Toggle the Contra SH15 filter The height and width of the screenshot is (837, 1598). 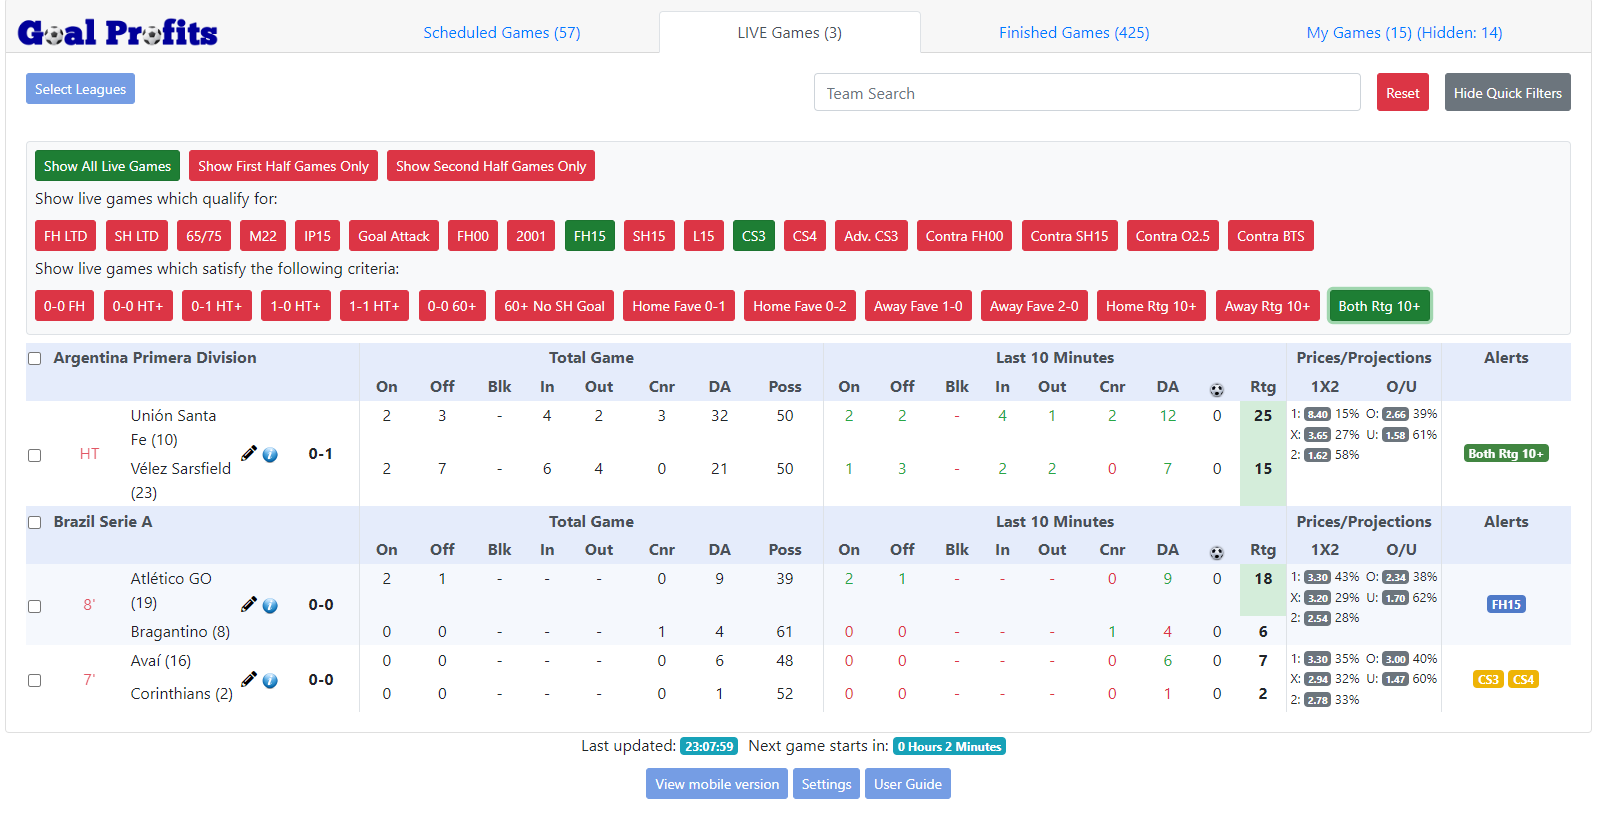(x=1070, y=236)
